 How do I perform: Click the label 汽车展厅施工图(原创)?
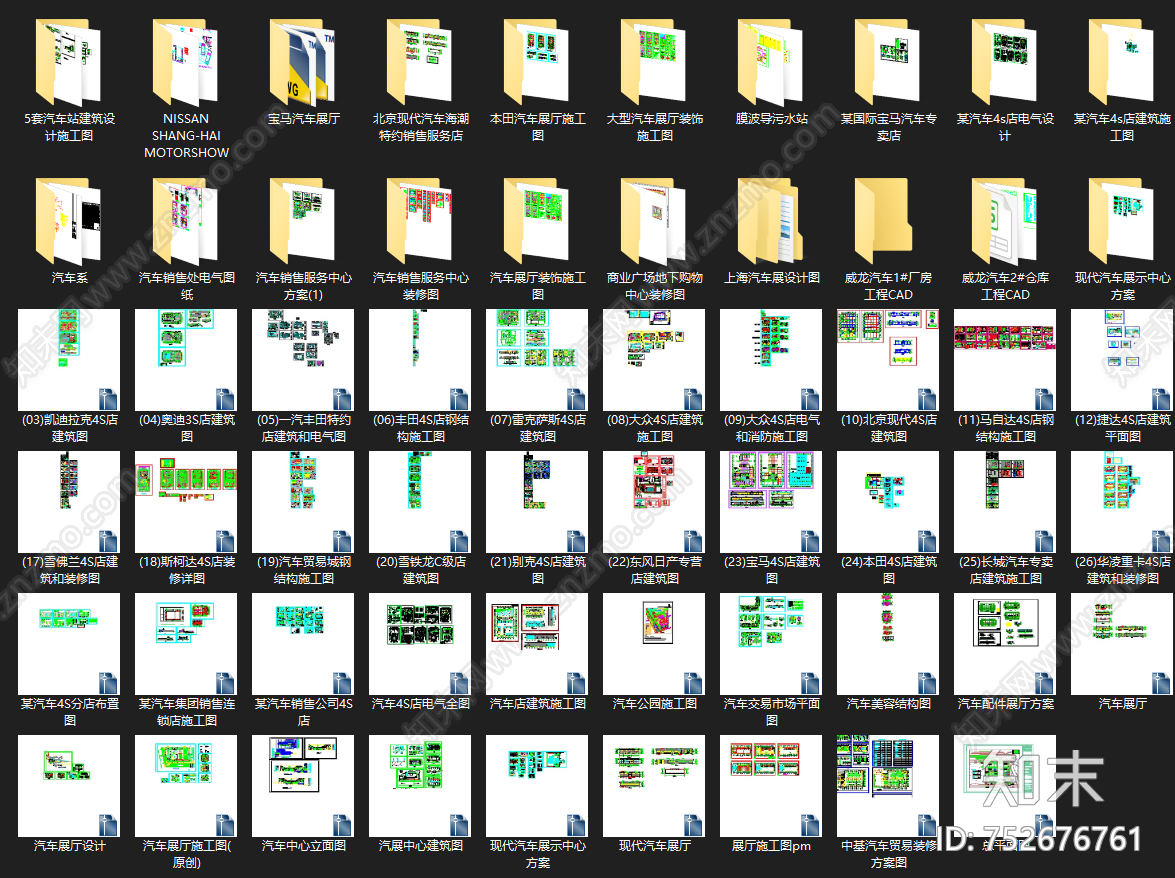(x=187, y=853)
